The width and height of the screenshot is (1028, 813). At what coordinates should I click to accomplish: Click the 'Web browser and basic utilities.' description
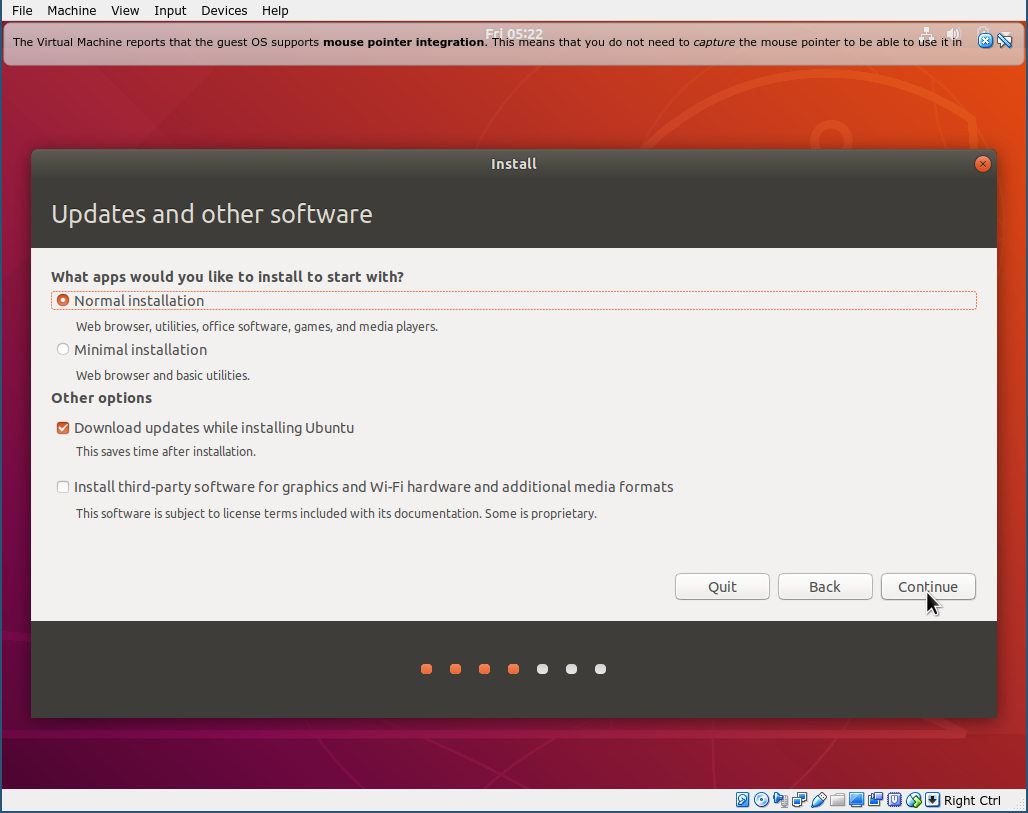pos(163,376)
